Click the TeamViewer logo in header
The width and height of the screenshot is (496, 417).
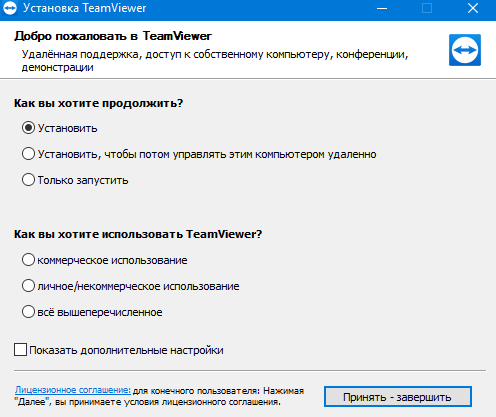(x=465, y=50)
